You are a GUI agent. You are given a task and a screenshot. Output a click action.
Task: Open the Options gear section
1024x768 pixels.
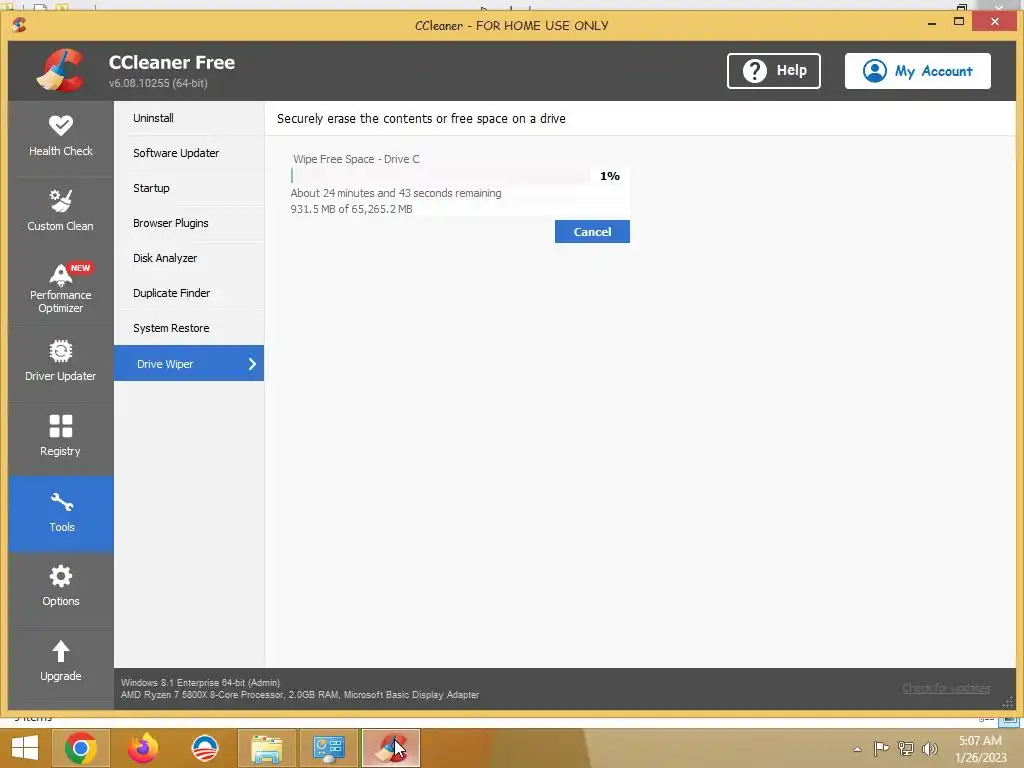tap(61, 588)
